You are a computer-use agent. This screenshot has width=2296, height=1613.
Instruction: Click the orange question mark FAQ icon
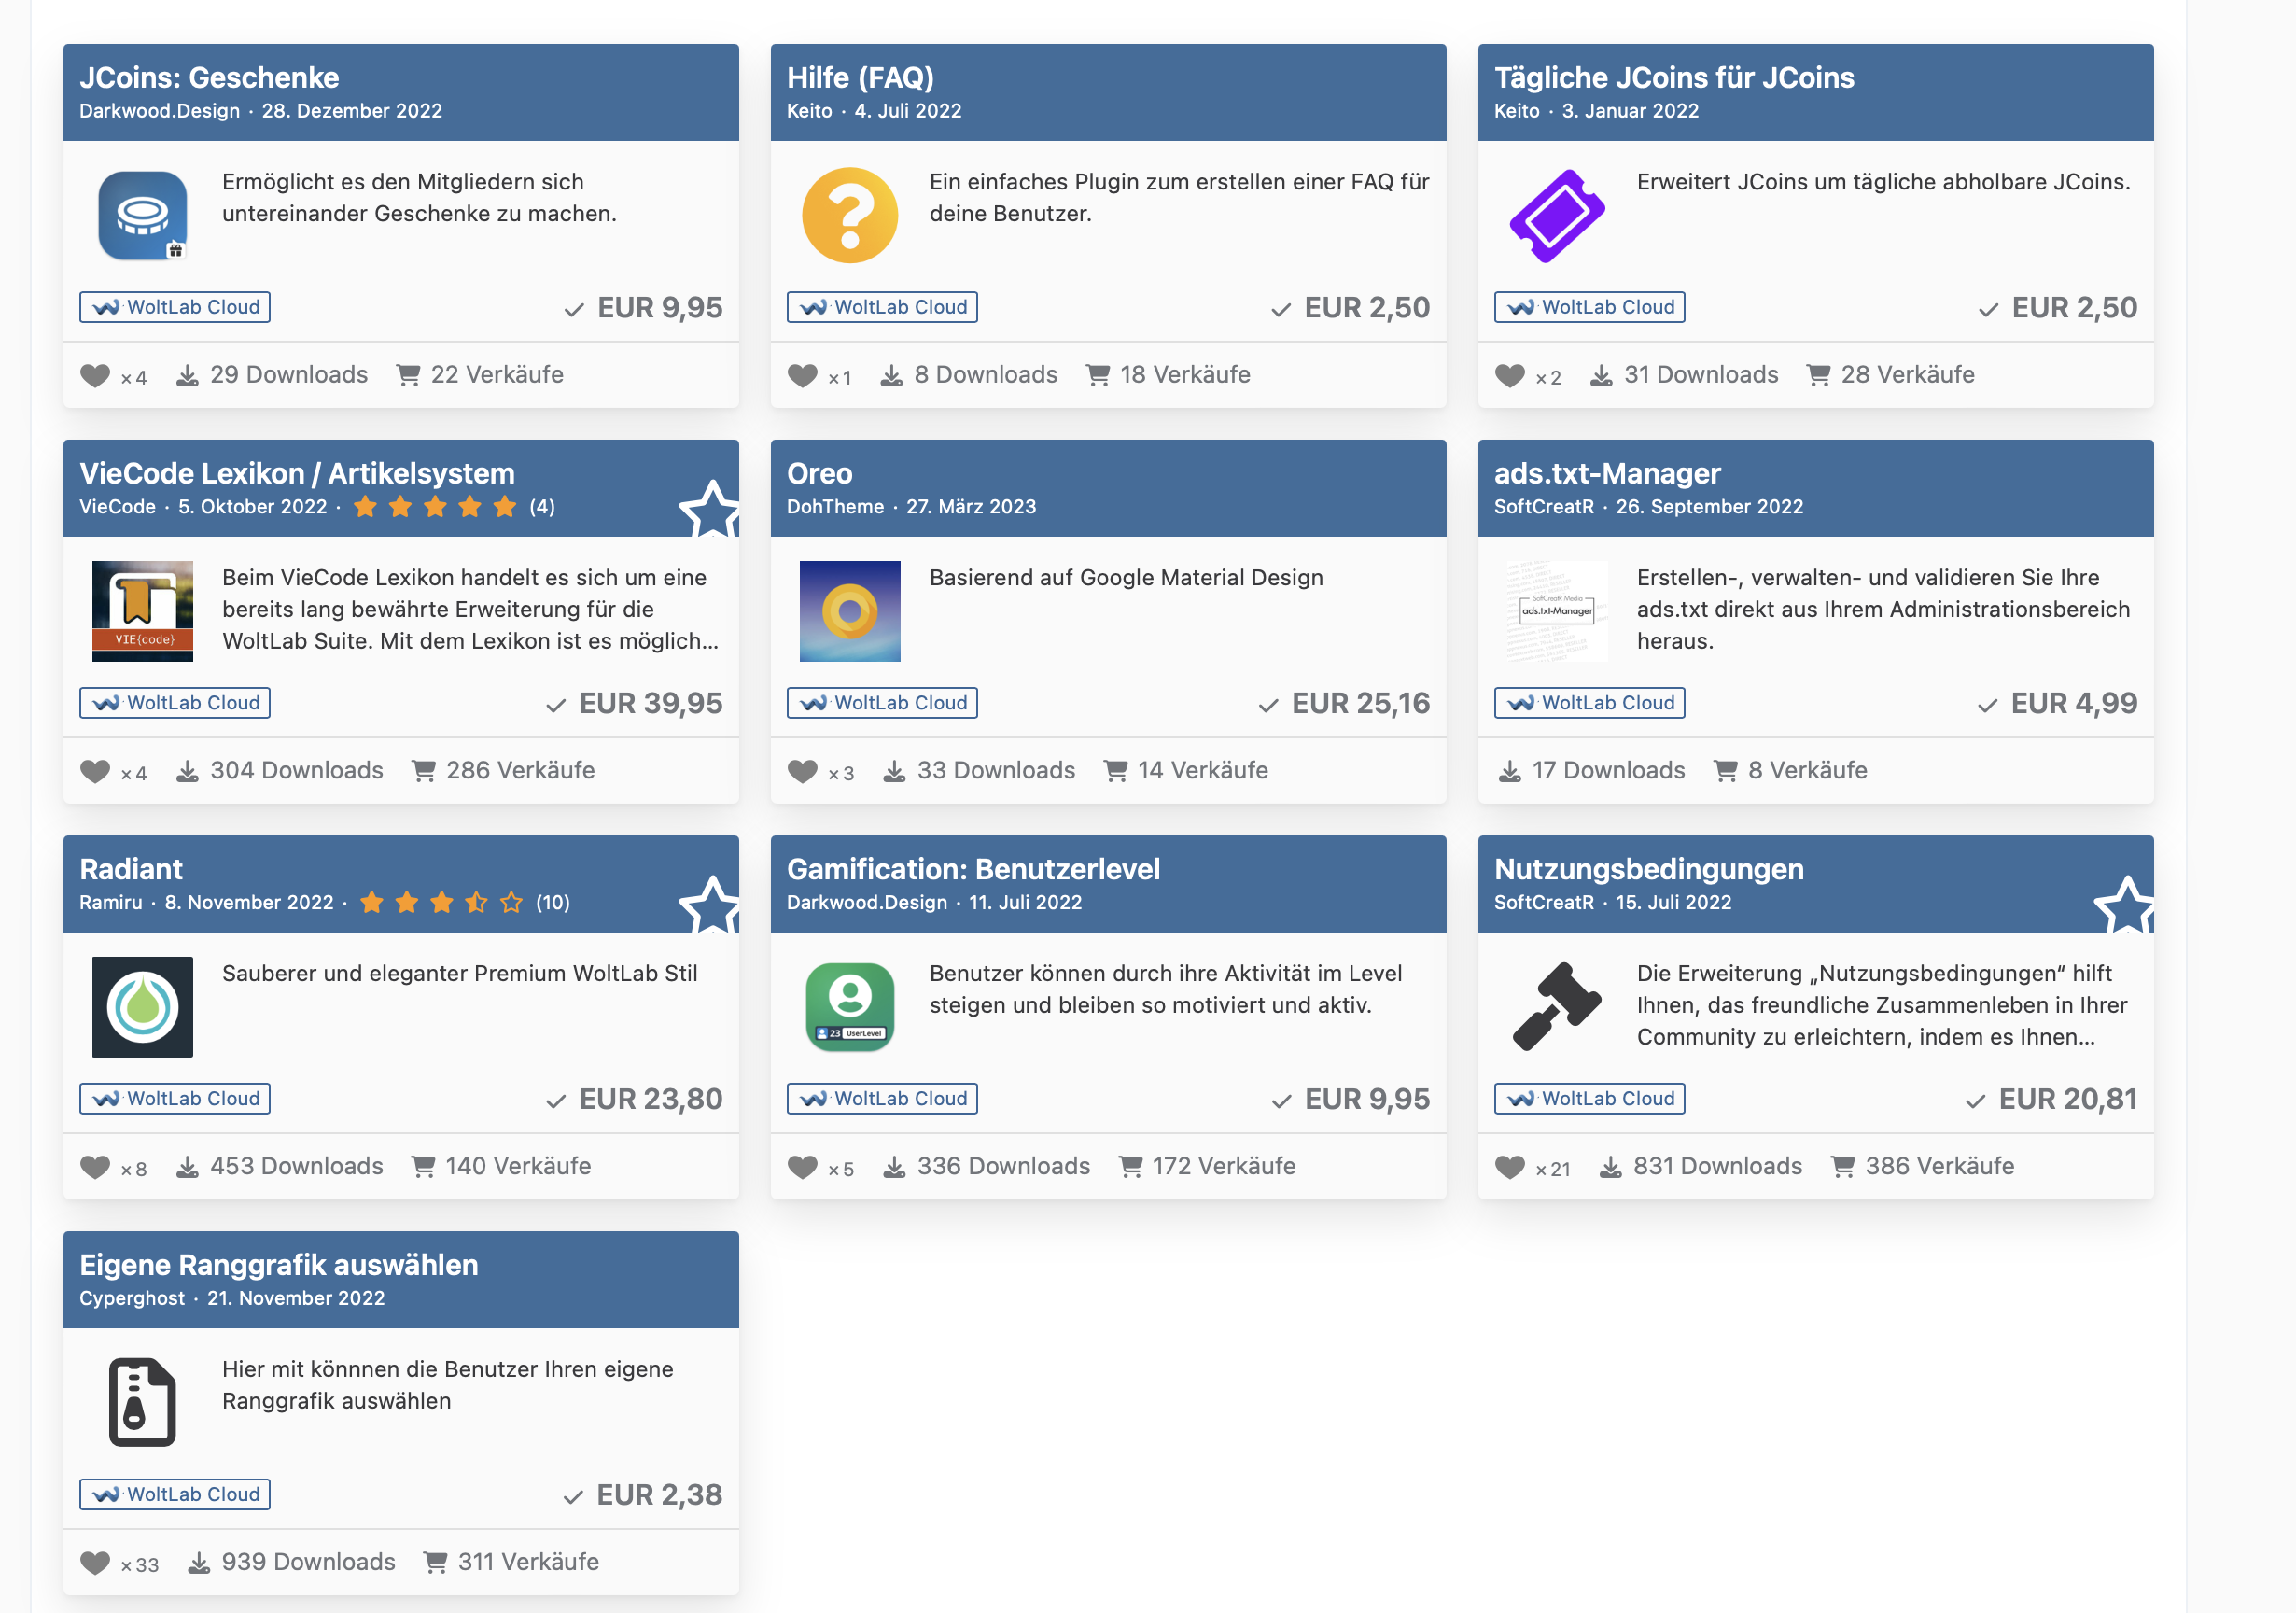tap(850, 215)
